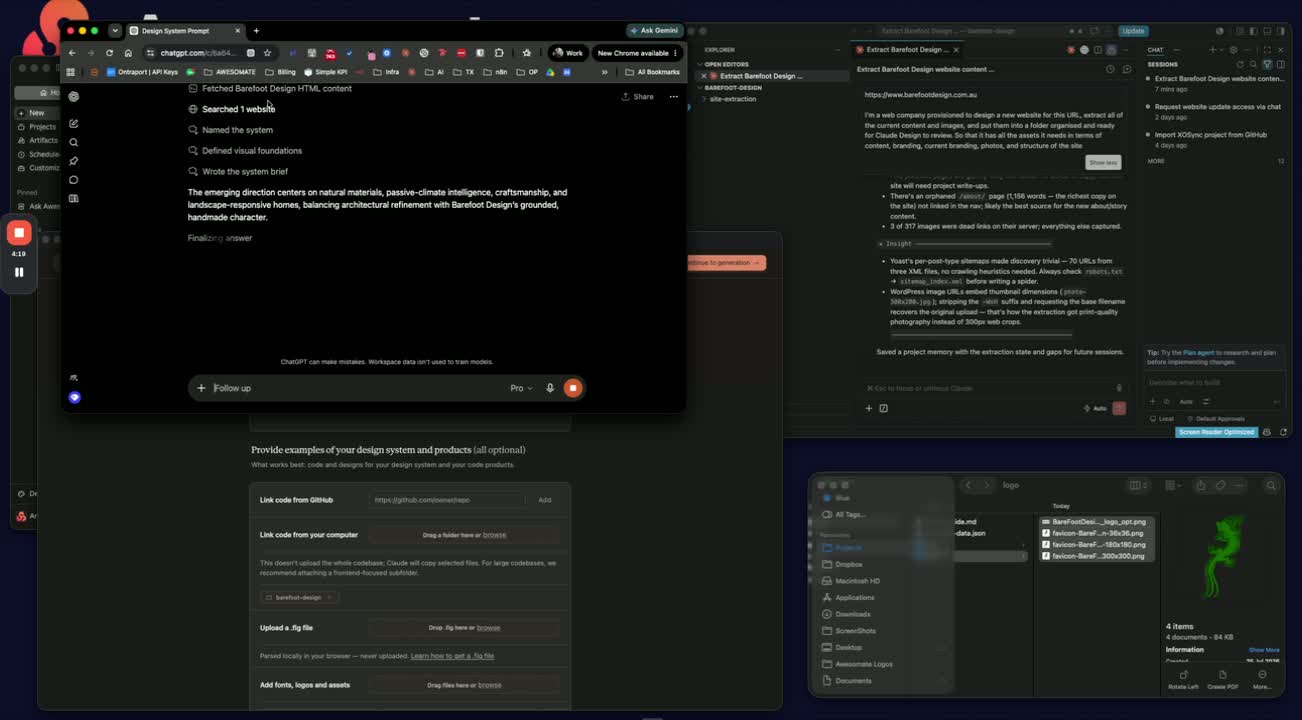Refresh the chat sessions list
1302x720 pixels.
(x=1240, y=64)
